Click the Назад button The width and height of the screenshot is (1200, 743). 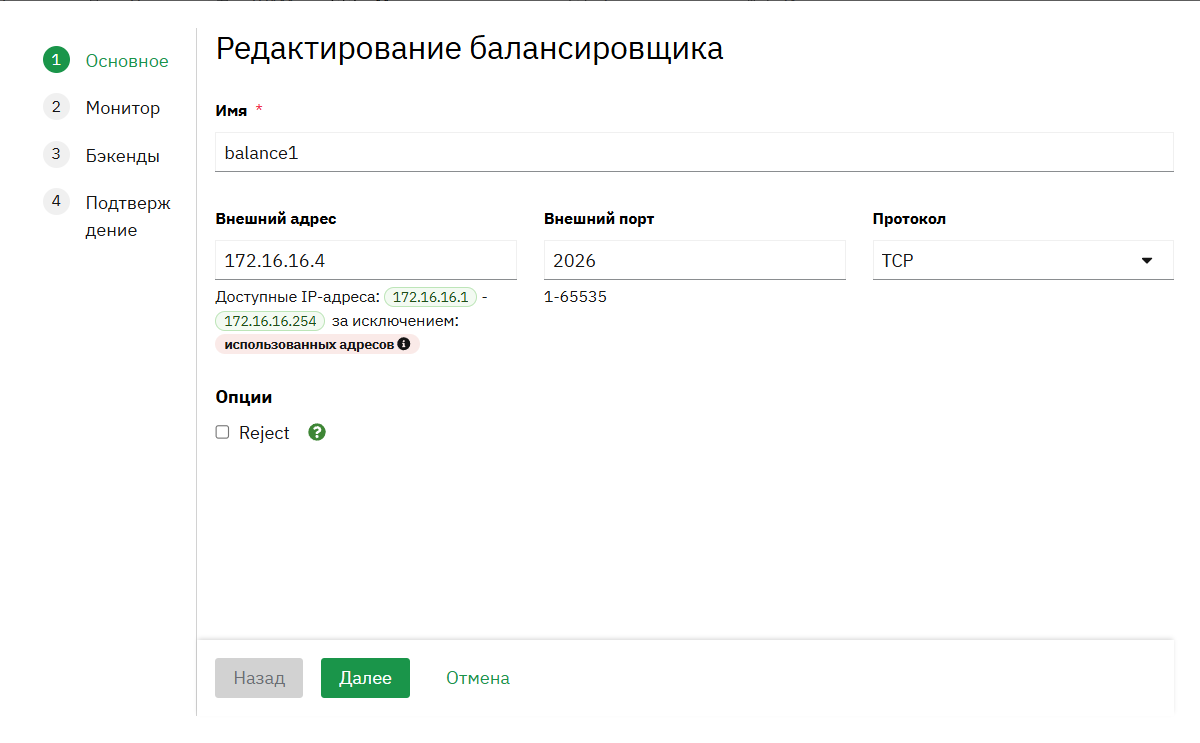[259, 678]
